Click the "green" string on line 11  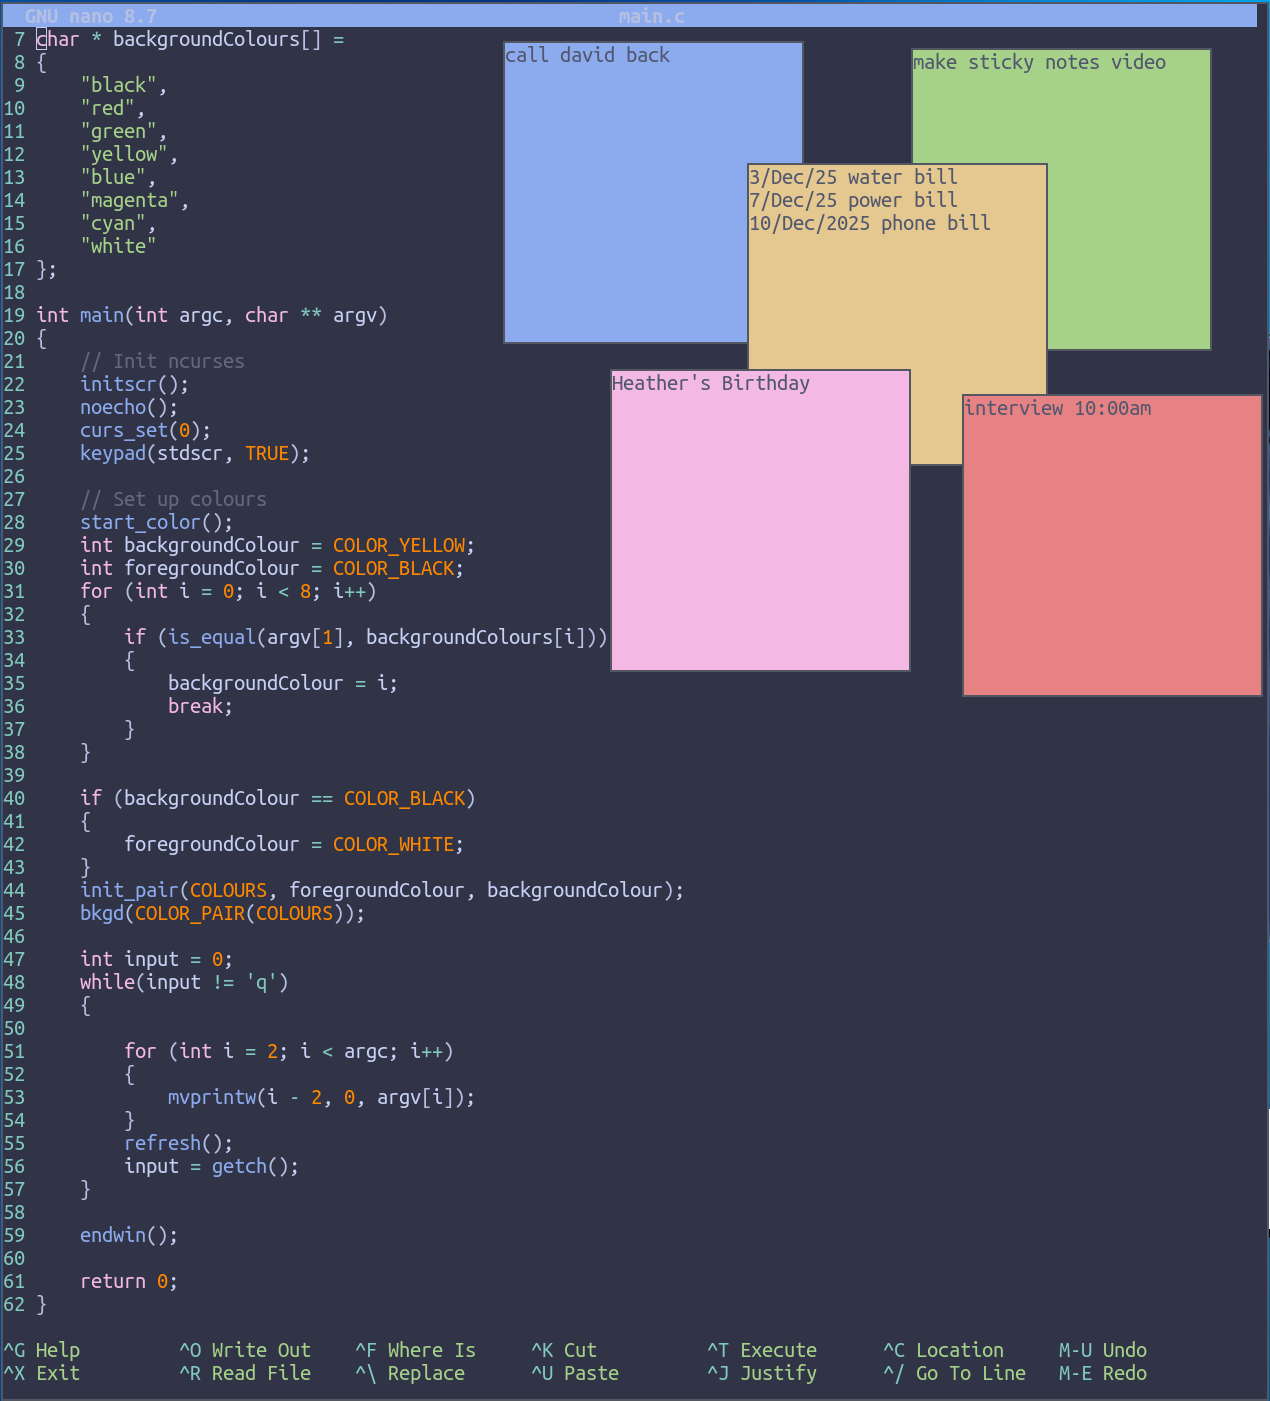click(118, 131)
